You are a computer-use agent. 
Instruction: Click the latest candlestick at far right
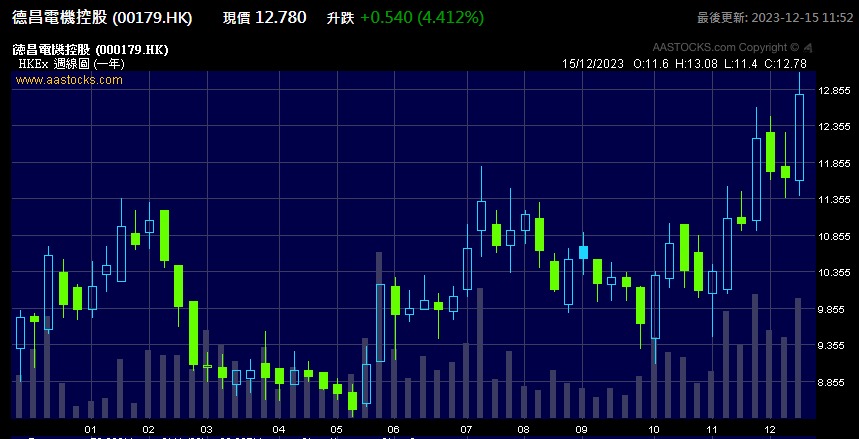(799, 137)
